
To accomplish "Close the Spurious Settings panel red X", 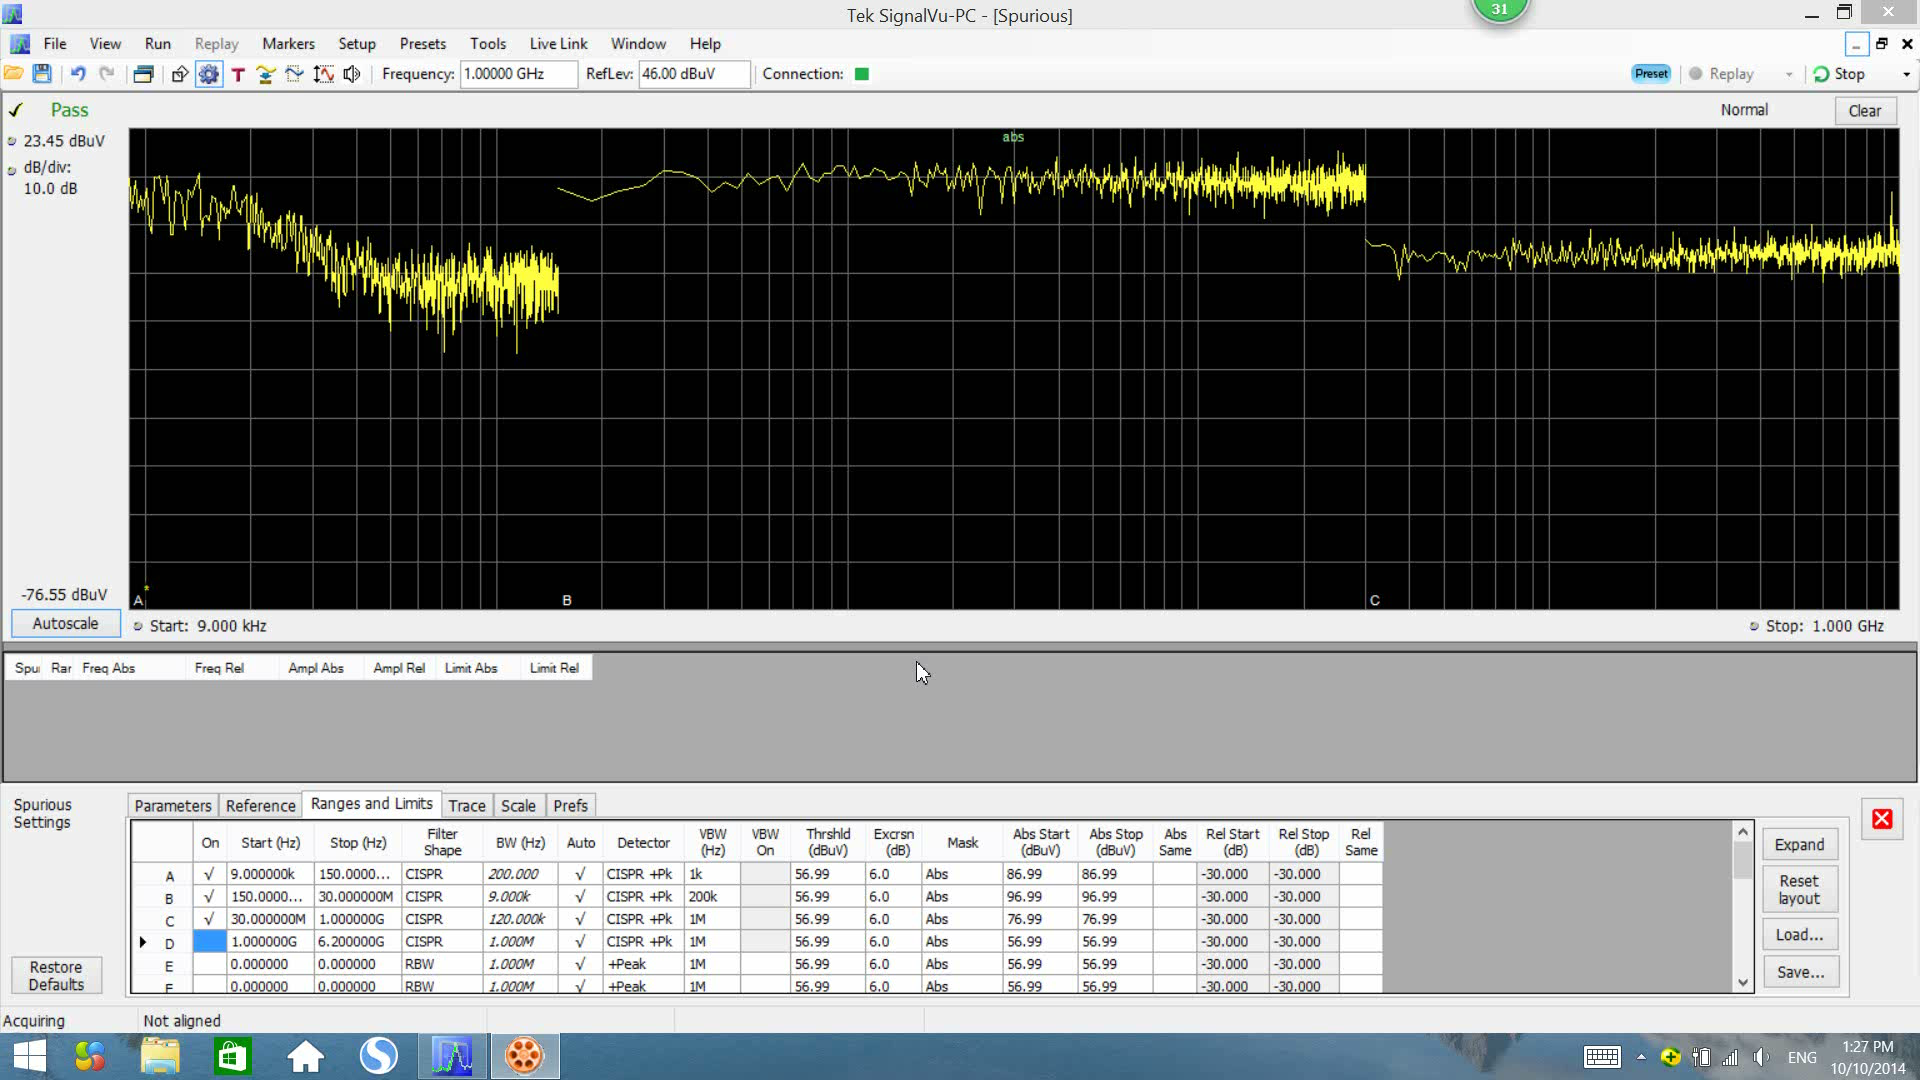I will pyautogui.click(x=1881, y=819).
